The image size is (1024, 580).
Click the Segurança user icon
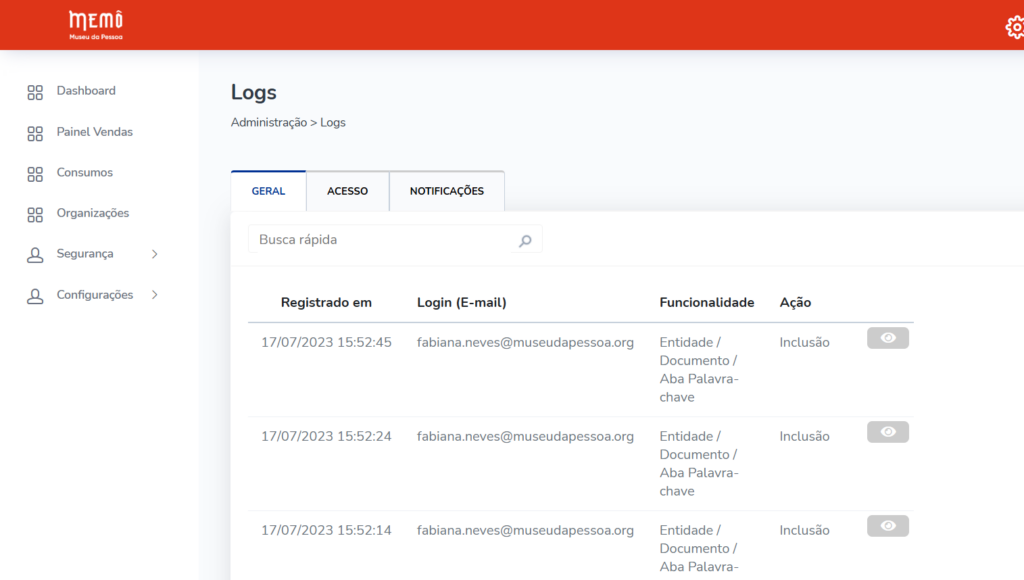point(35,255)
